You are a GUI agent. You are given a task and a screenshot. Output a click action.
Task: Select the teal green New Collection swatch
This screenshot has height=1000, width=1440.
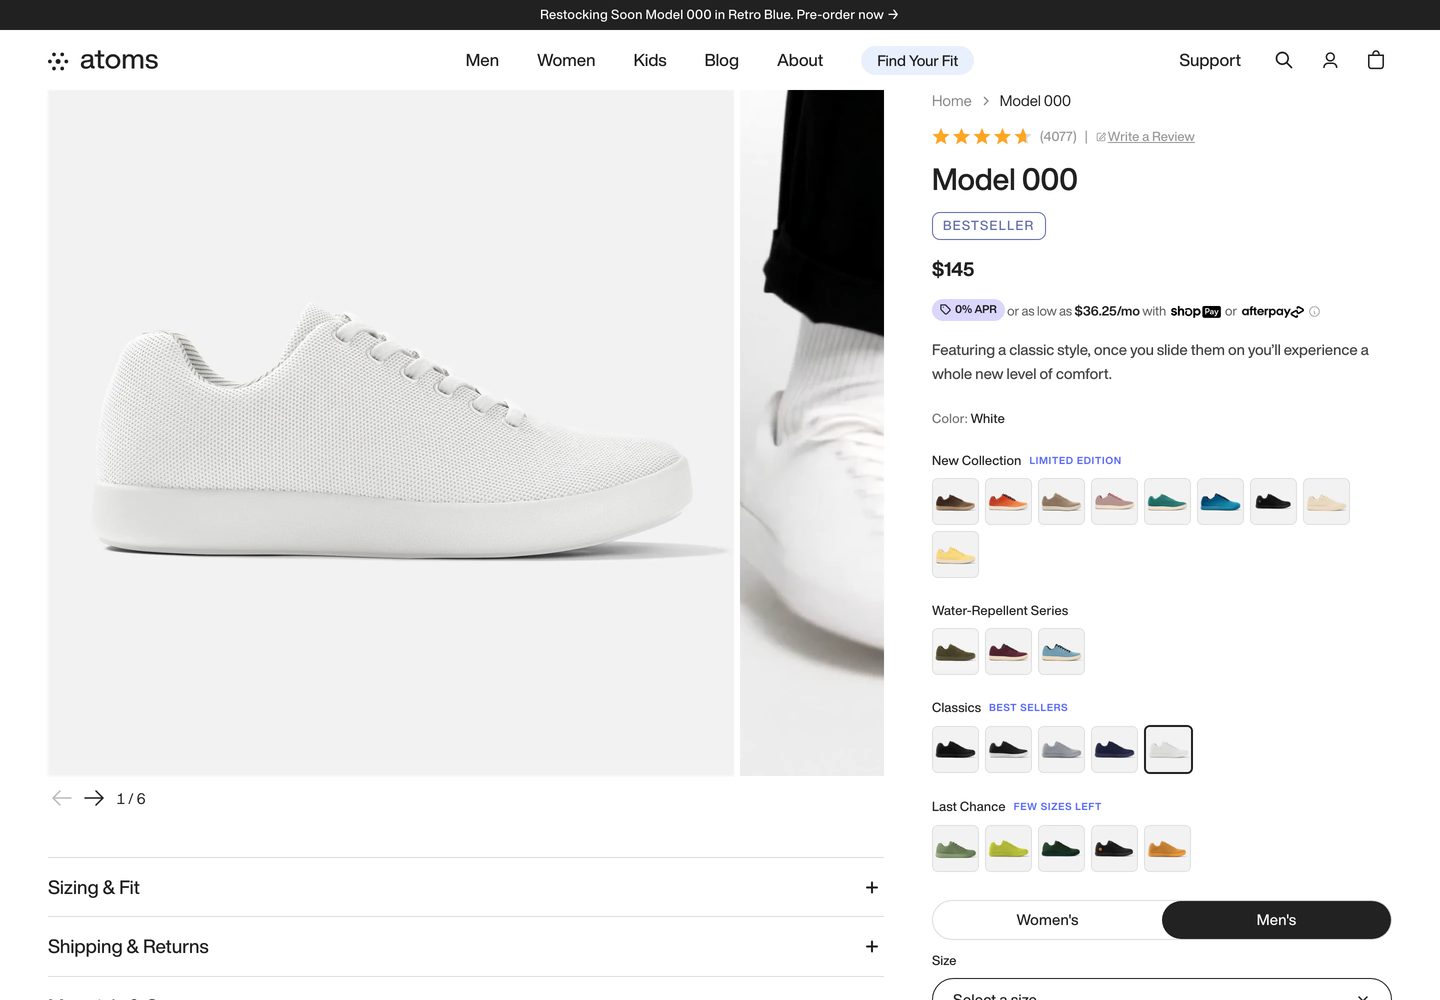pos(1167,502)
